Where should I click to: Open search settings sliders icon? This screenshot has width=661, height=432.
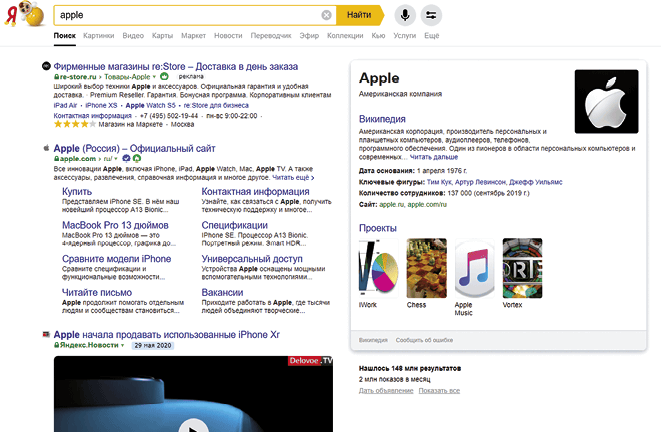(431, 15)
